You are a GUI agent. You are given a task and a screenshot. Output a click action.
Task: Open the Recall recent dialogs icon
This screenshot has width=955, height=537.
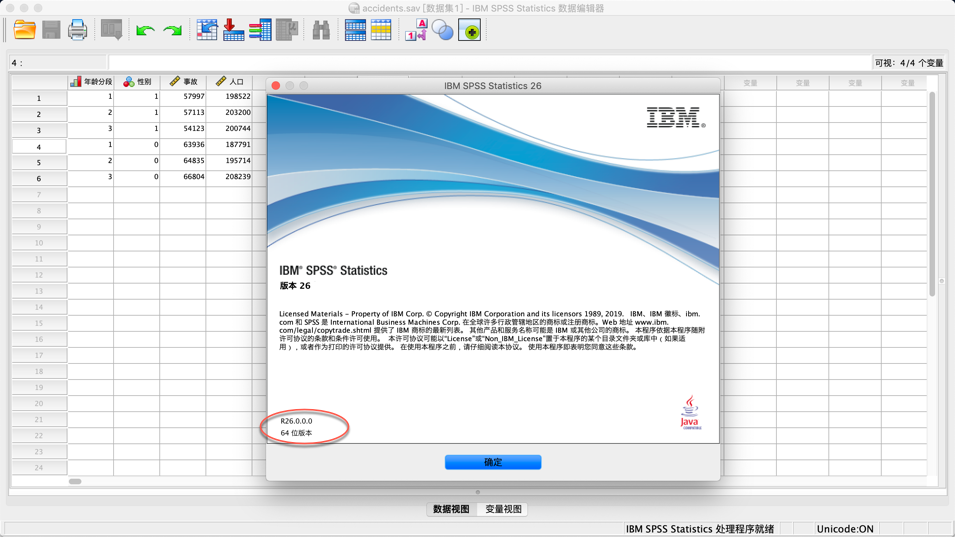111,30
